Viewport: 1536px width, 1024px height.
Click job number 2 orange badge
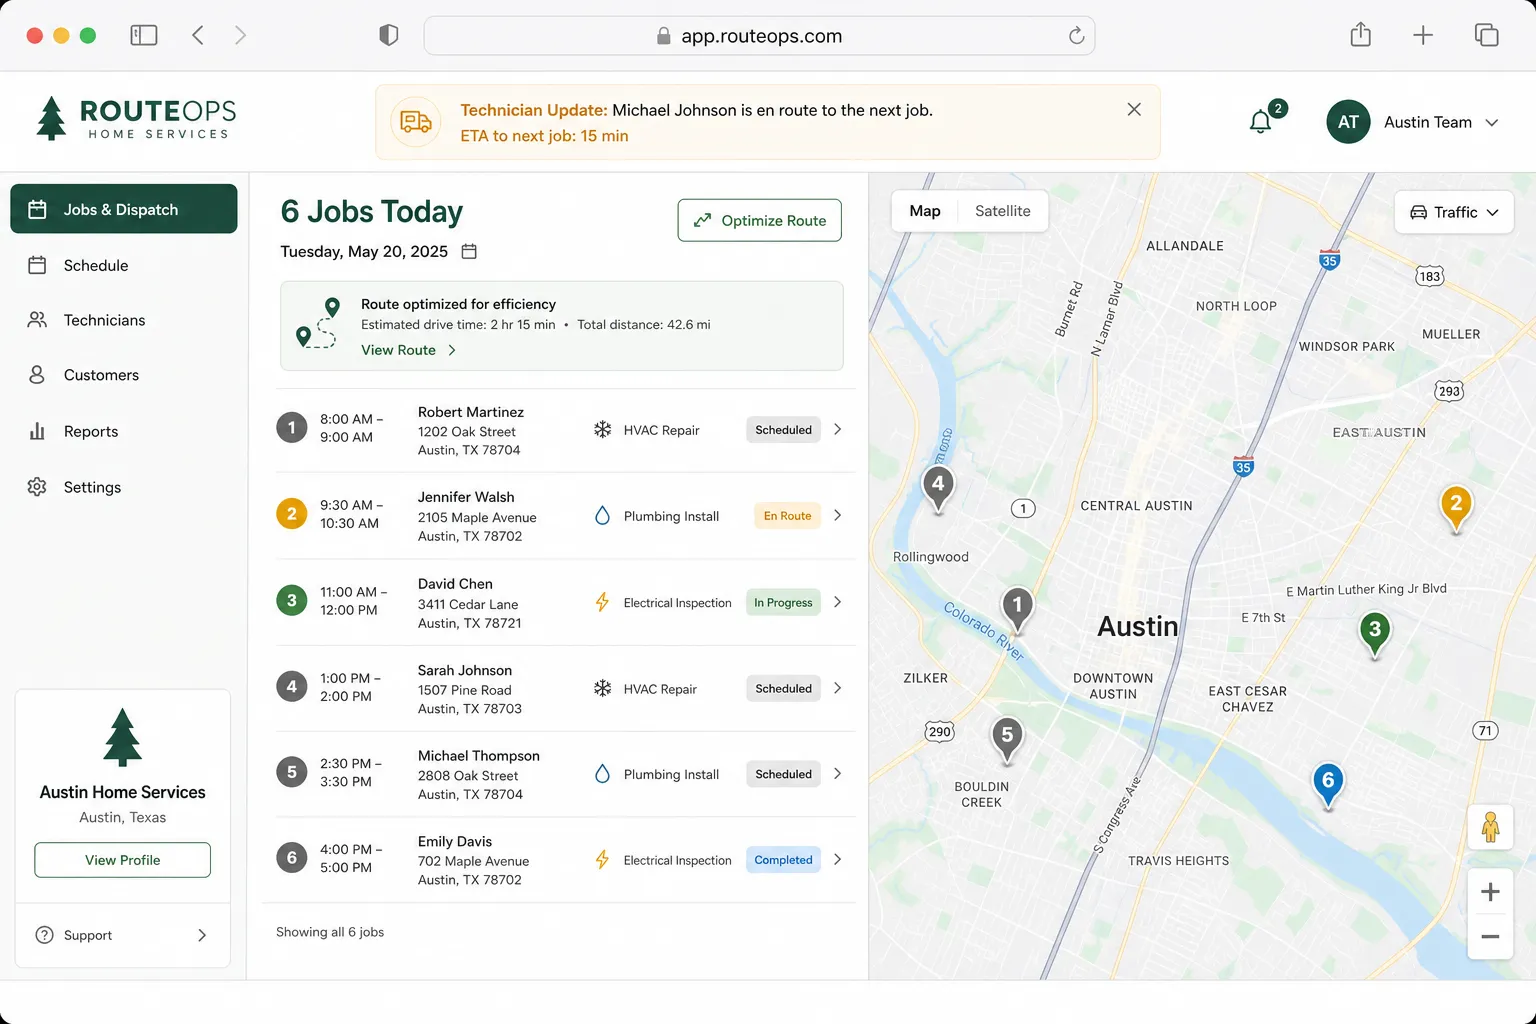tap(292, 514)
